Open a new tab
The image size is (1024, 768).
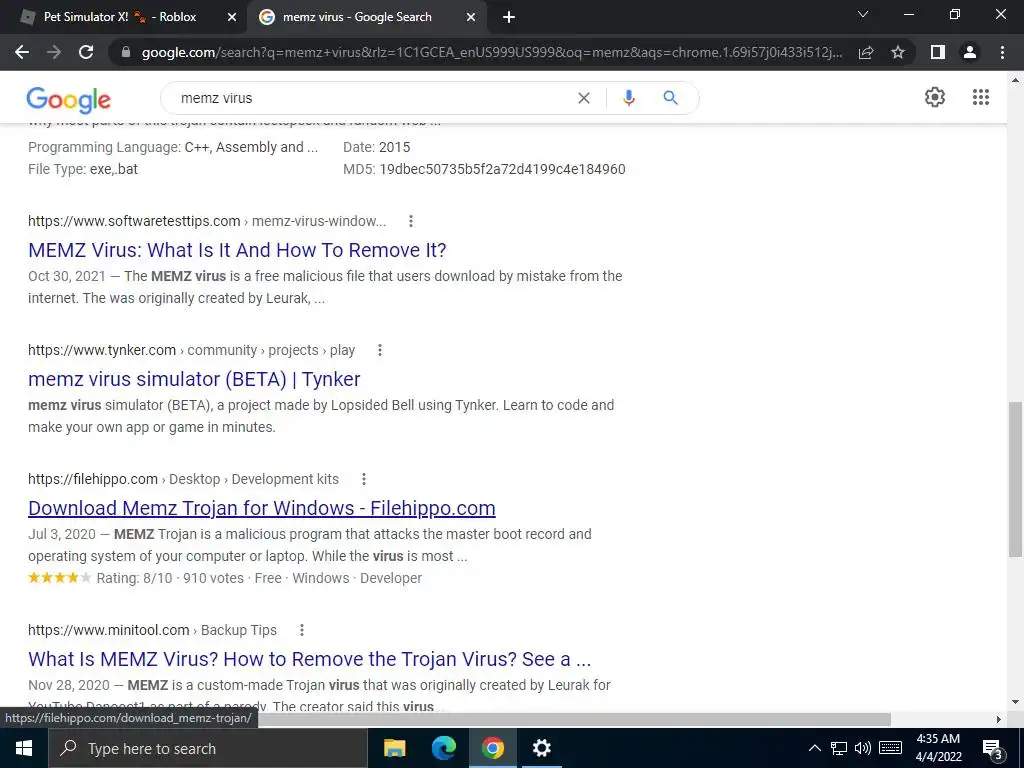[x=509, y=18]
